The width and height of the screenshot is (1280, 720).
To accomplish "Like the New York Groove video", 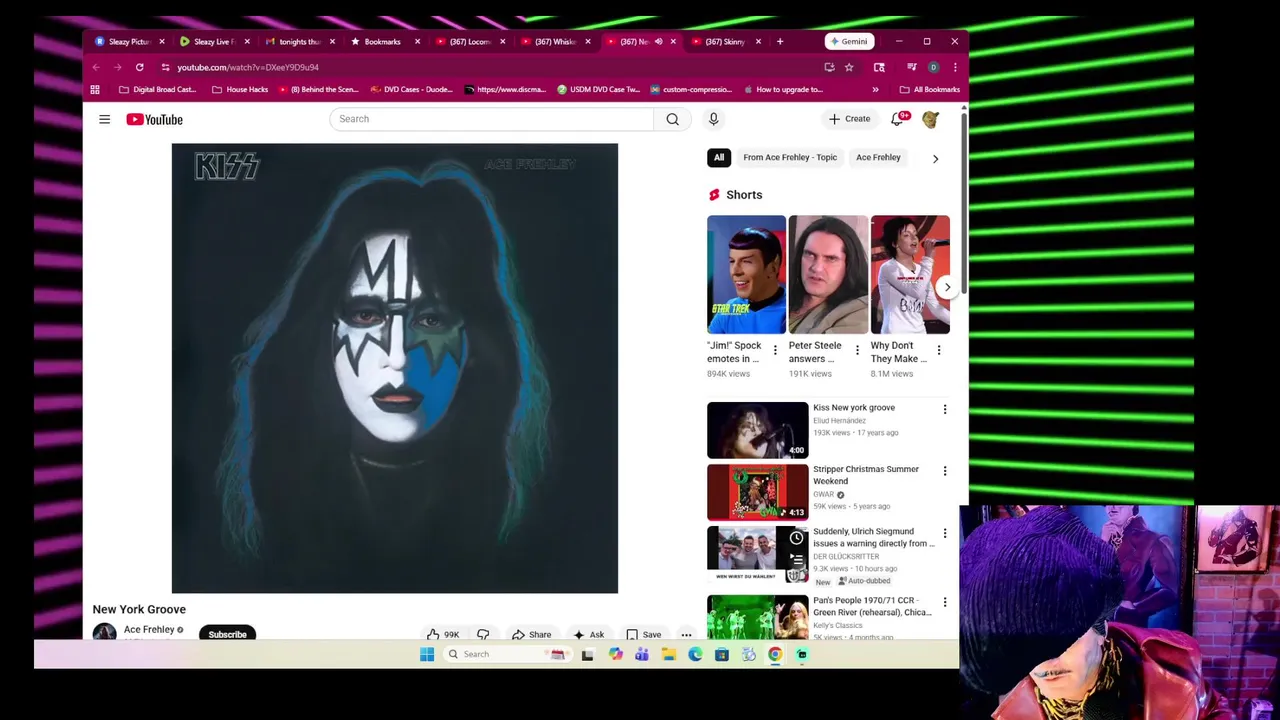I will click(x=443, y=634).
